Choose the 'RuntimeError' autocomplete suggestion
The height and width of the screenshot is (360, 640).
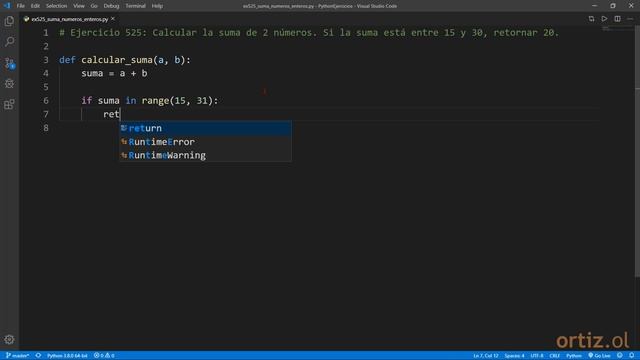(x=205, y=142)
